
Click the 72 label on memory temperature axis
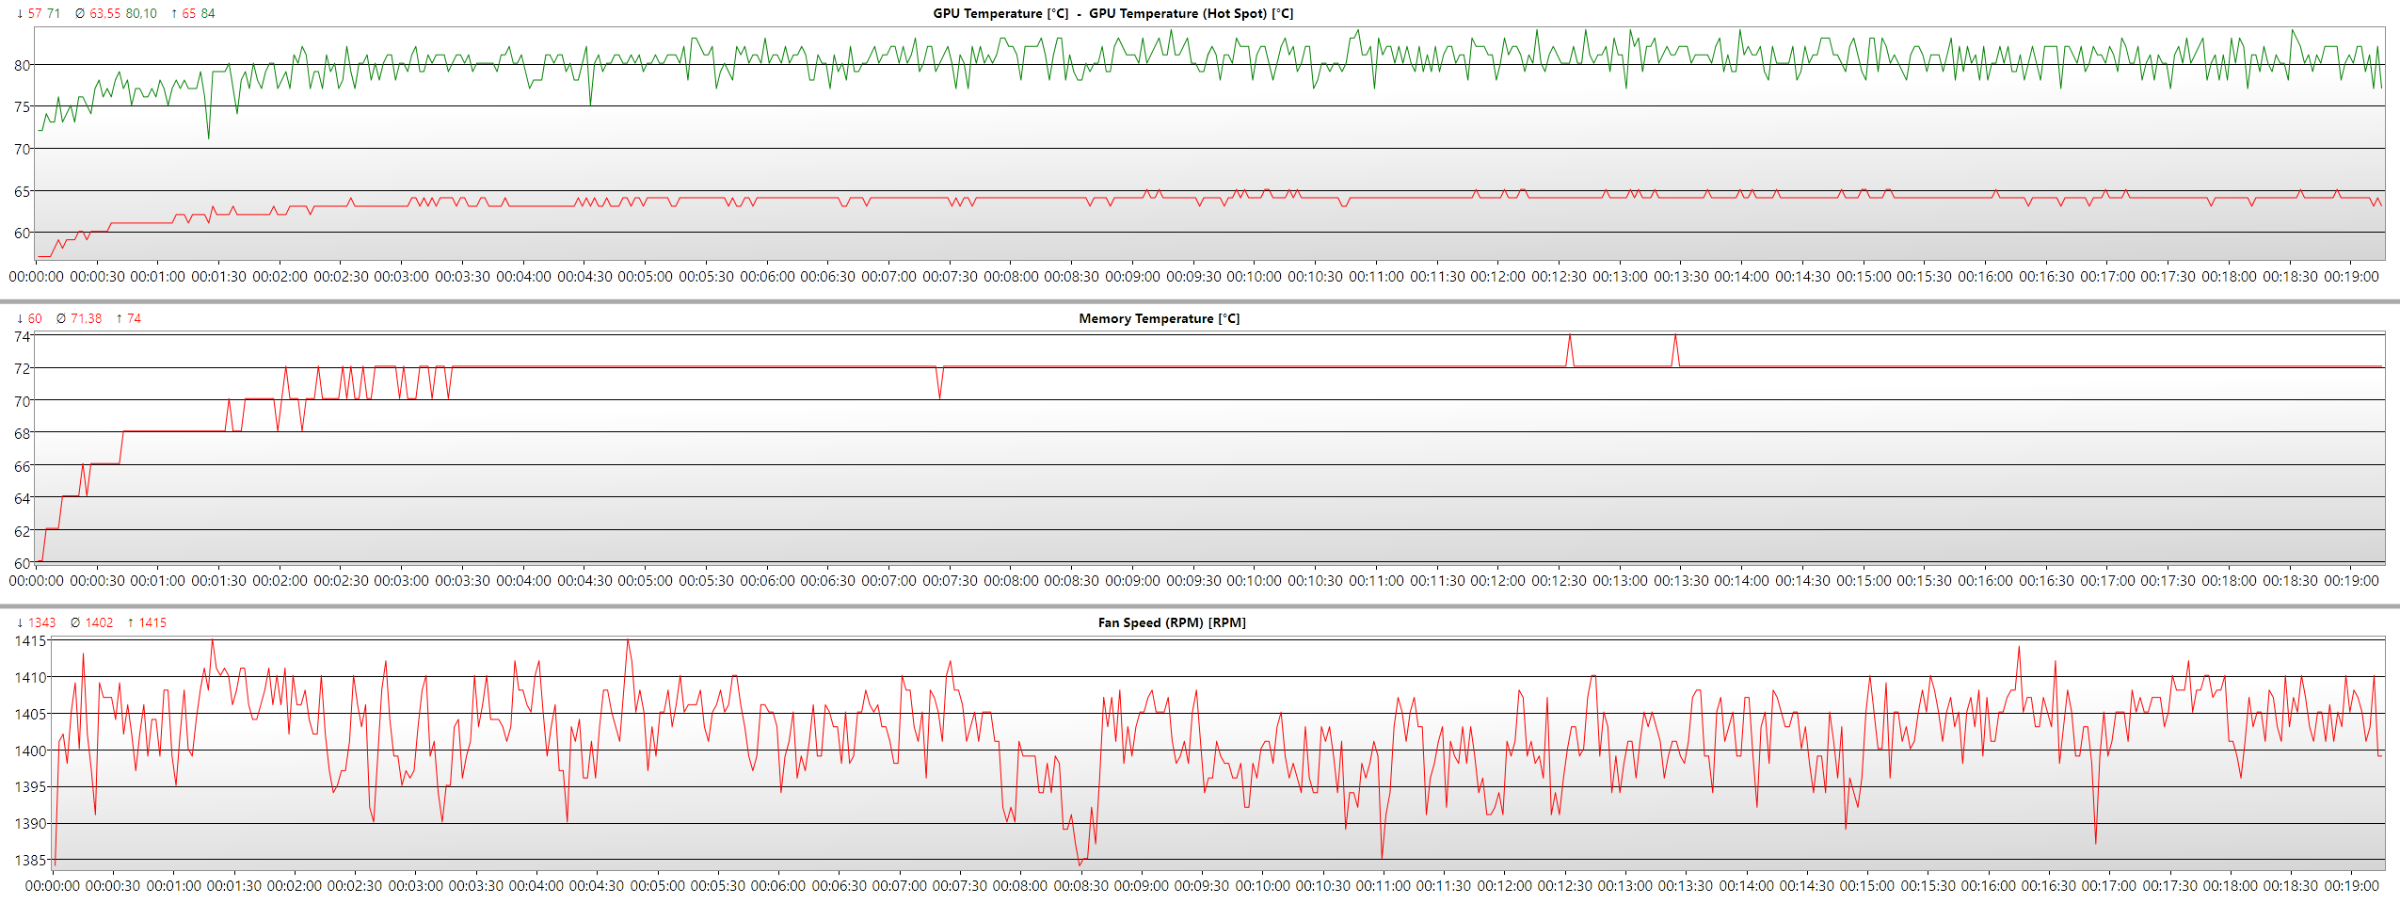click(22, 369)
